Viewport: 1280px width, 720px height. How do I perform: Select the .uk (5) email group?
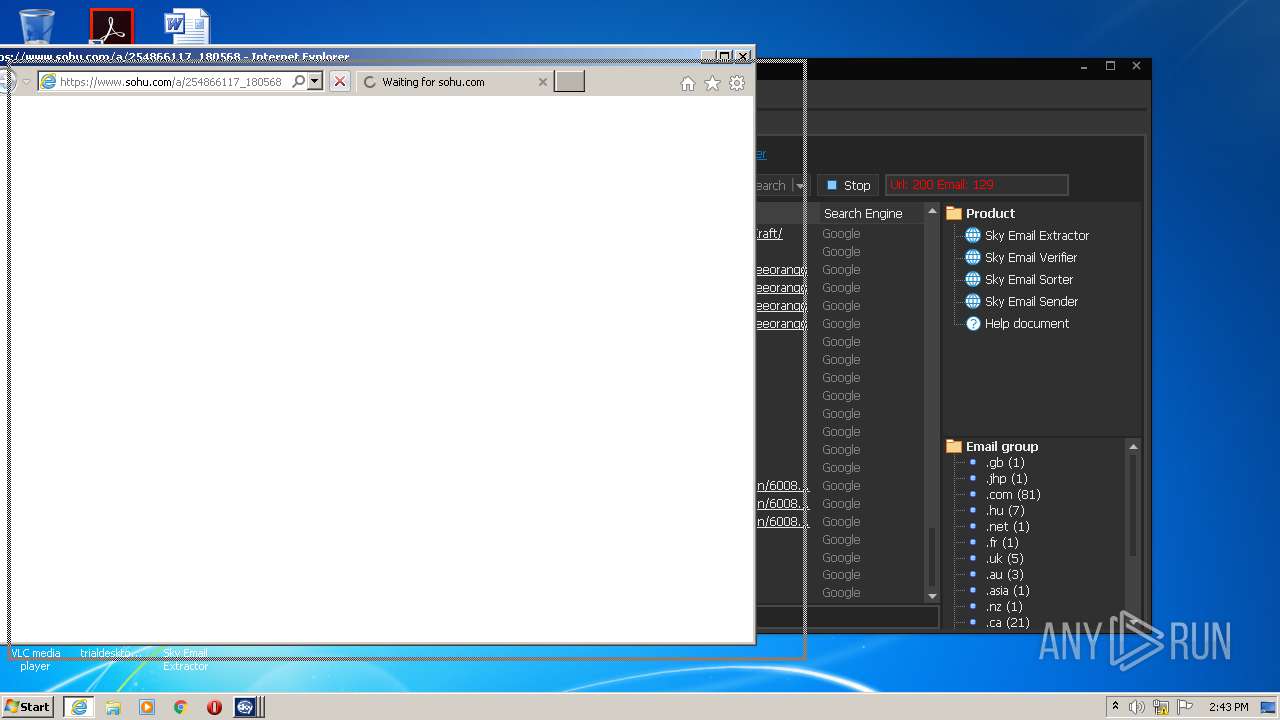click(x=1004, y=558)
